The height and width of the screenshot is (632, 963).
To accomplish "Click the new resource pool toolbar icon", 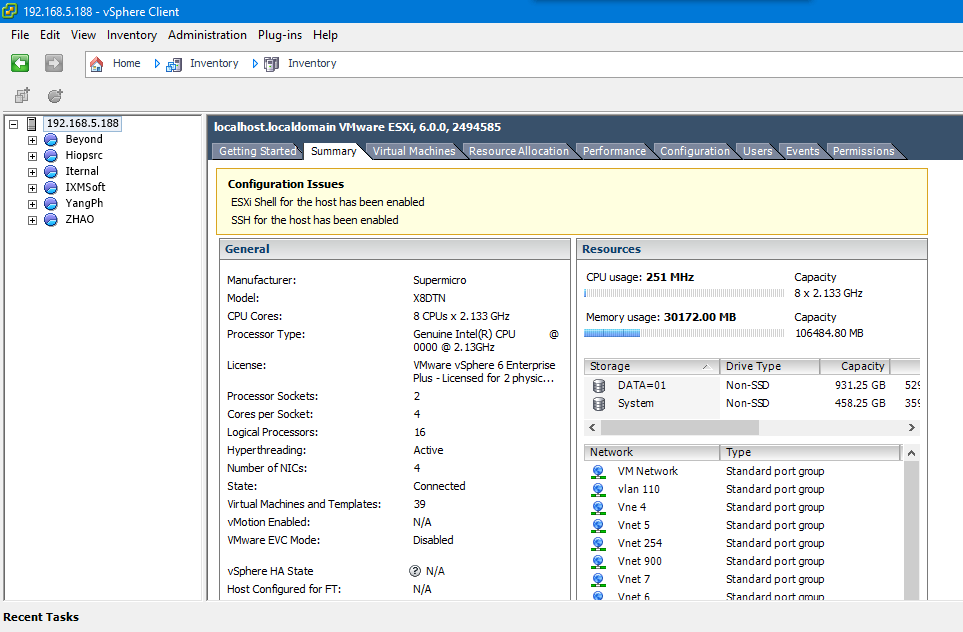I will 55,96.
